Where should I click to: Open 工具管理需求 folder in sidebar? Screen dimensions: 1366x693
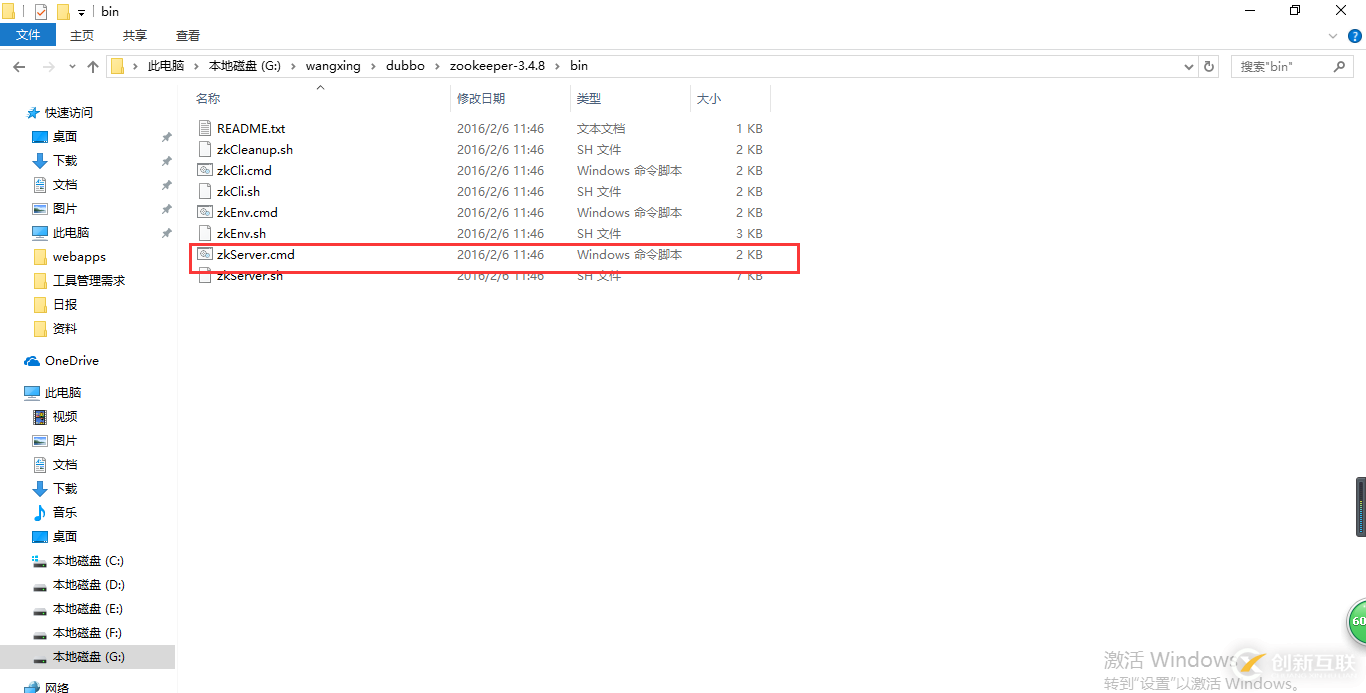(x=89, y=281)
